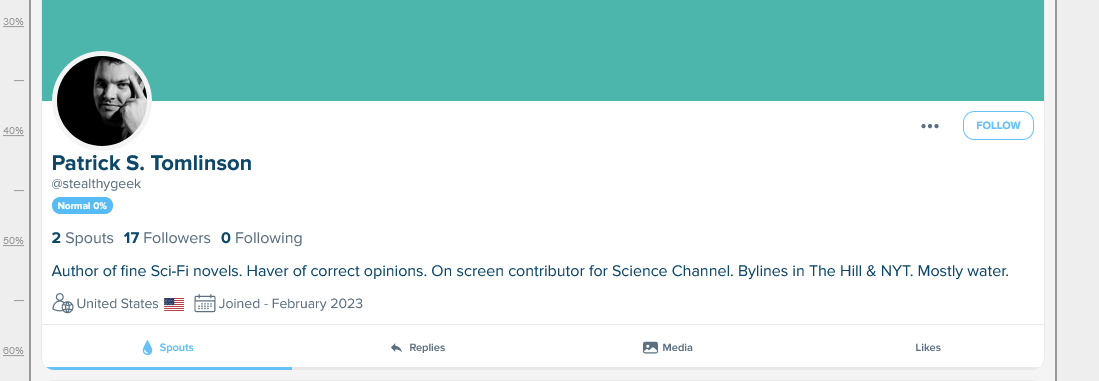Click the @stealthygeek handle

(x=97, y=184)
